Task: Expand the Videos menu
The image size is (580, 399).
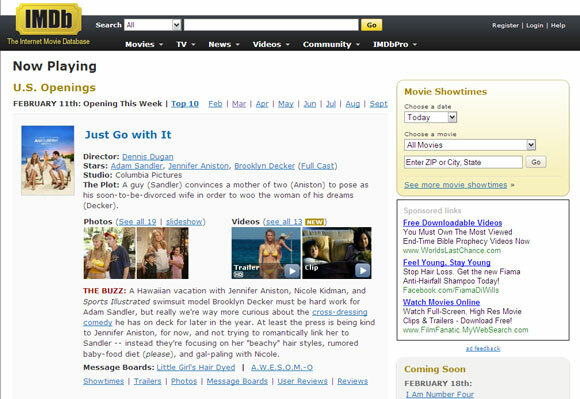Action: 271,44
